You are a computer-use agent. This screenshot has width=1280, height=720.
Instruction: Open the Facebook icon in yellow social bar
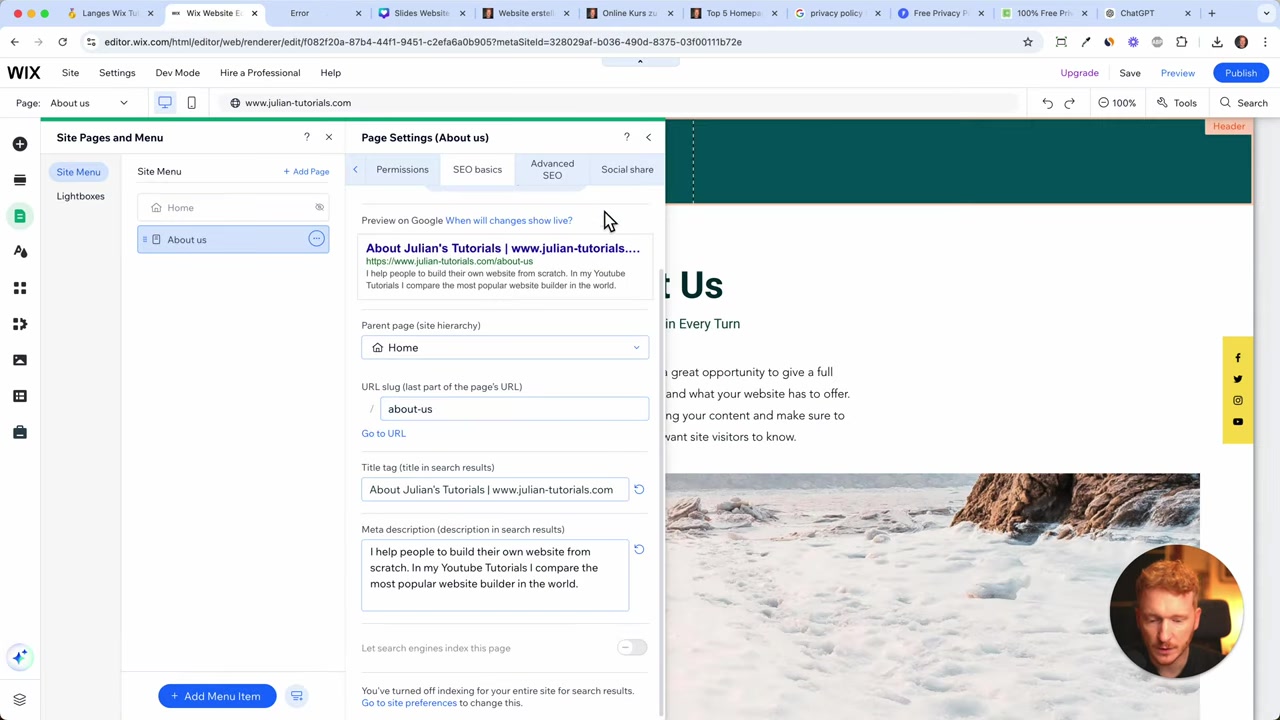tap(1238, 358)
